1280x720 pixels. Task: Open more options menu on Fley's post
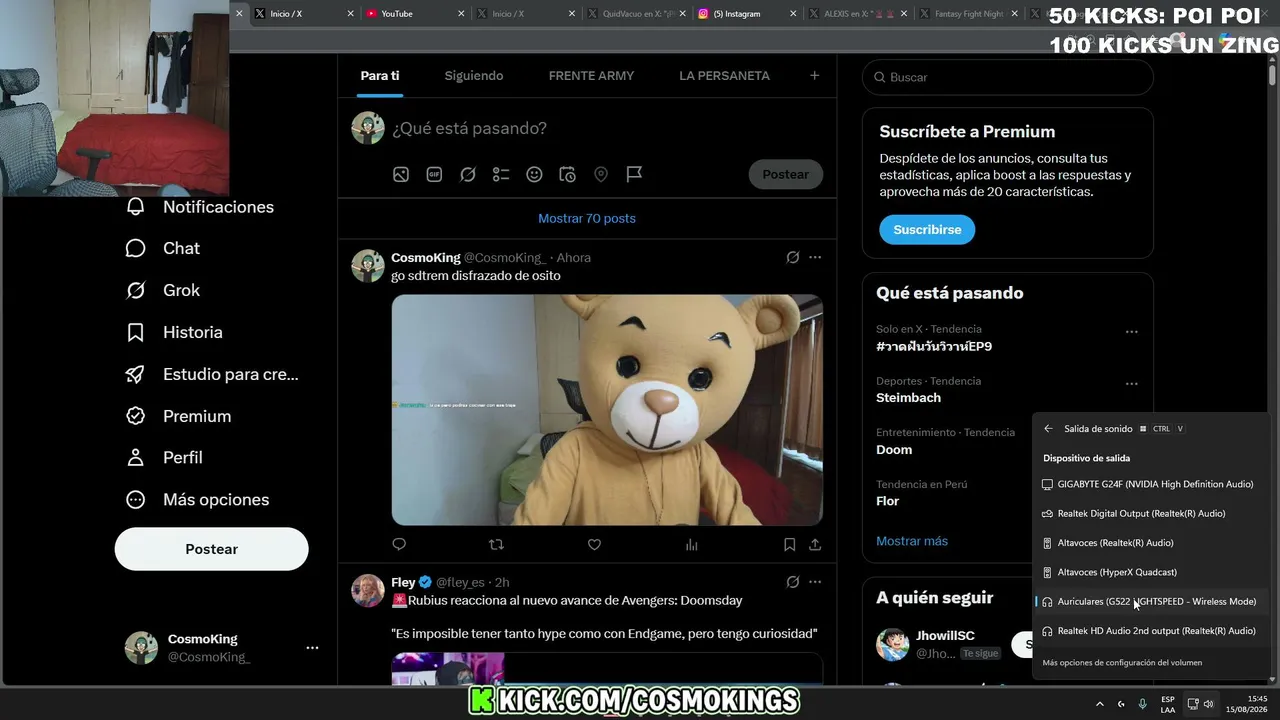click(815, 582)
